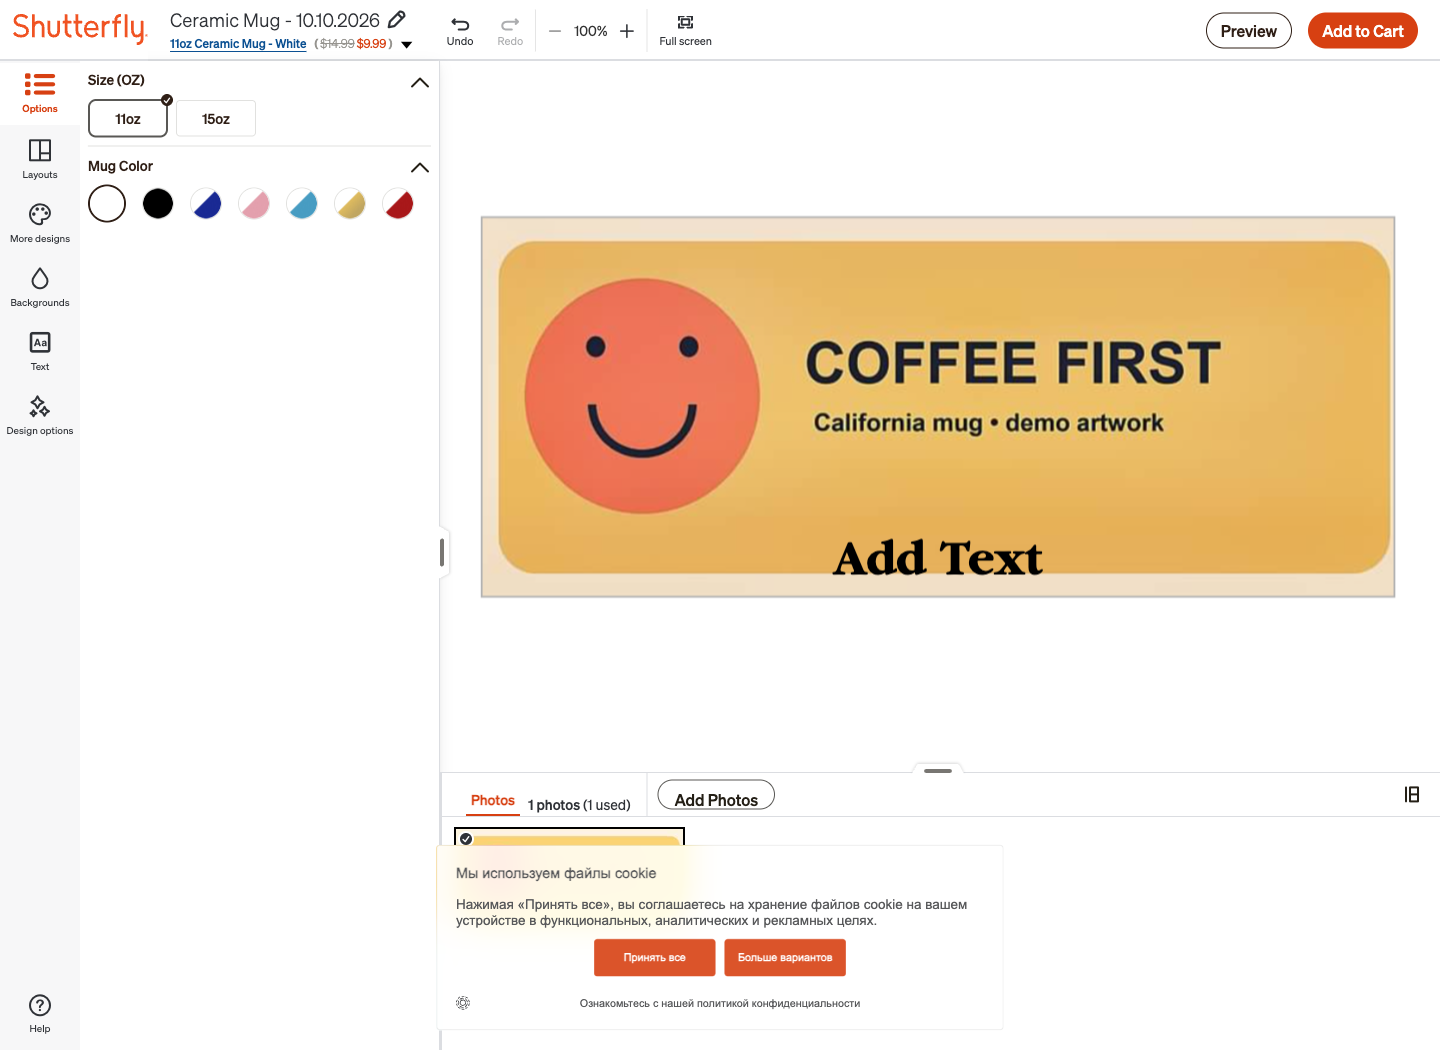Viewport: 1440px width, 1050px height.
Task: Choose the pink mug color swatch
Action: point(254,204)
